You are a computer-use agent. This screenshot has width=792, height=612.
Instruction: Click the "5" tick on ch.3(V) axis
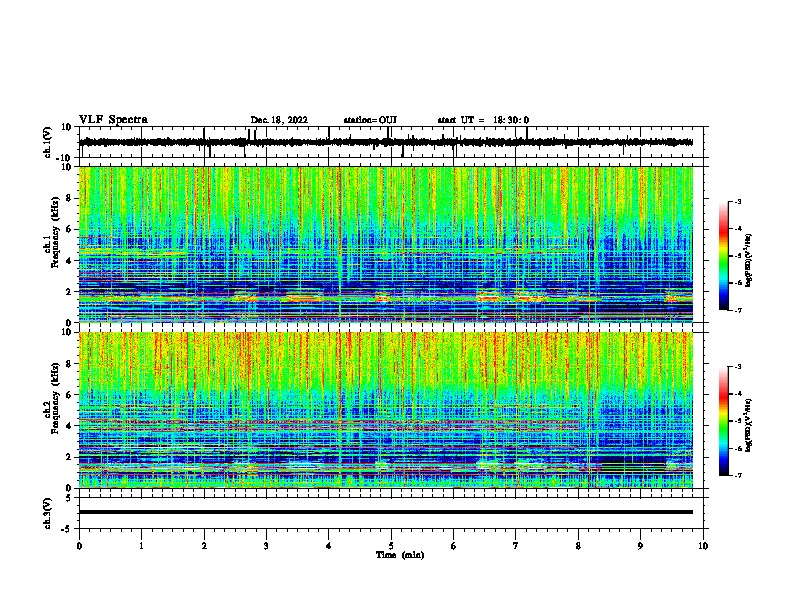(70, 497)
